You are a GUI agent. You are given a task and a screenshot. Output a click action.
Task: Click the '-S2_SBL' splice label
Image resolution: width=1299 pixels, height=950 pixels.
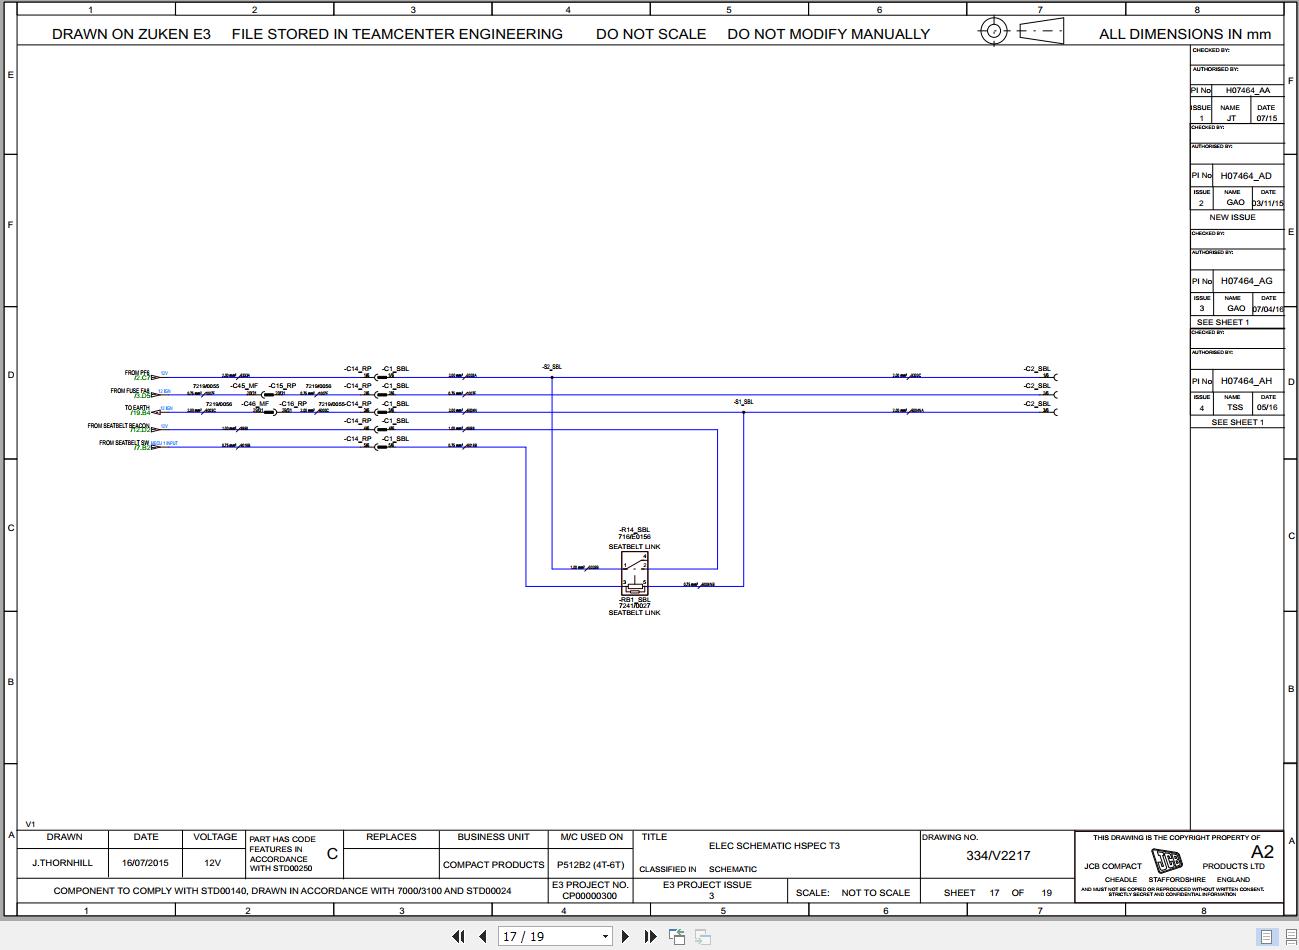552,367
